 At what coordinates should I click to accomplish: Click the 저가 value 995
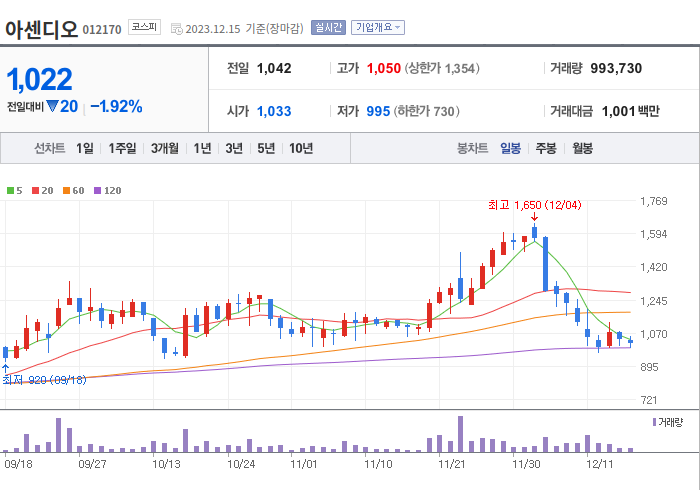378,111
